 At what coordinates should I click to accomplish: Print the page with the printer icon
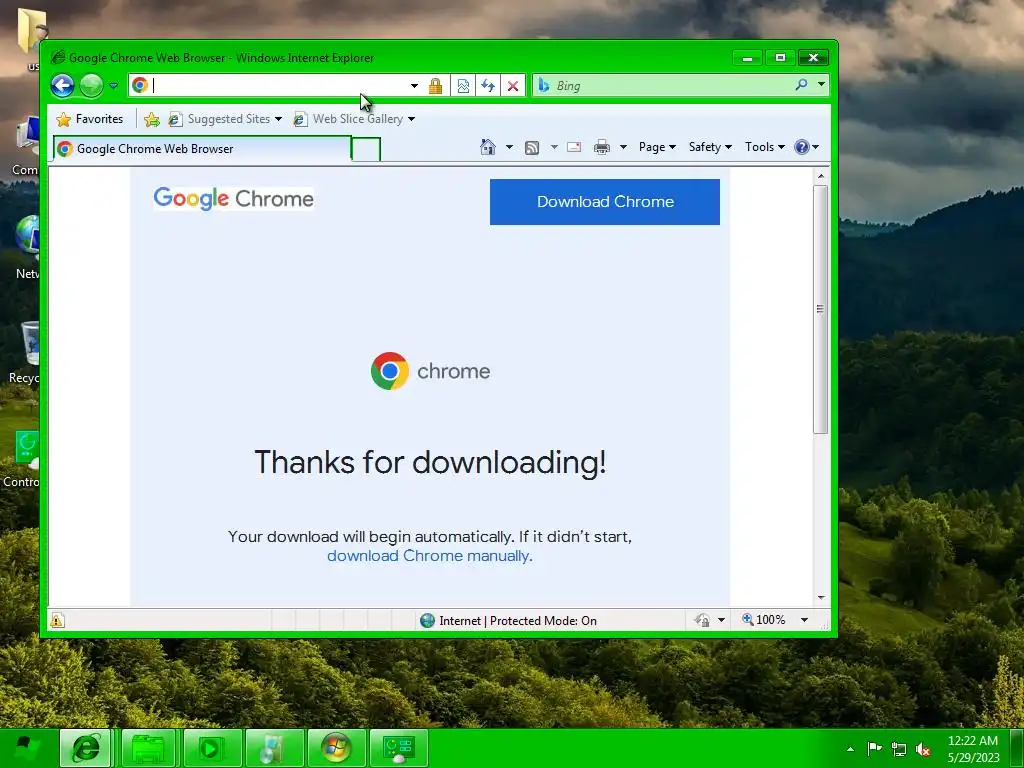pyautogui.click(x=601, y=147)
